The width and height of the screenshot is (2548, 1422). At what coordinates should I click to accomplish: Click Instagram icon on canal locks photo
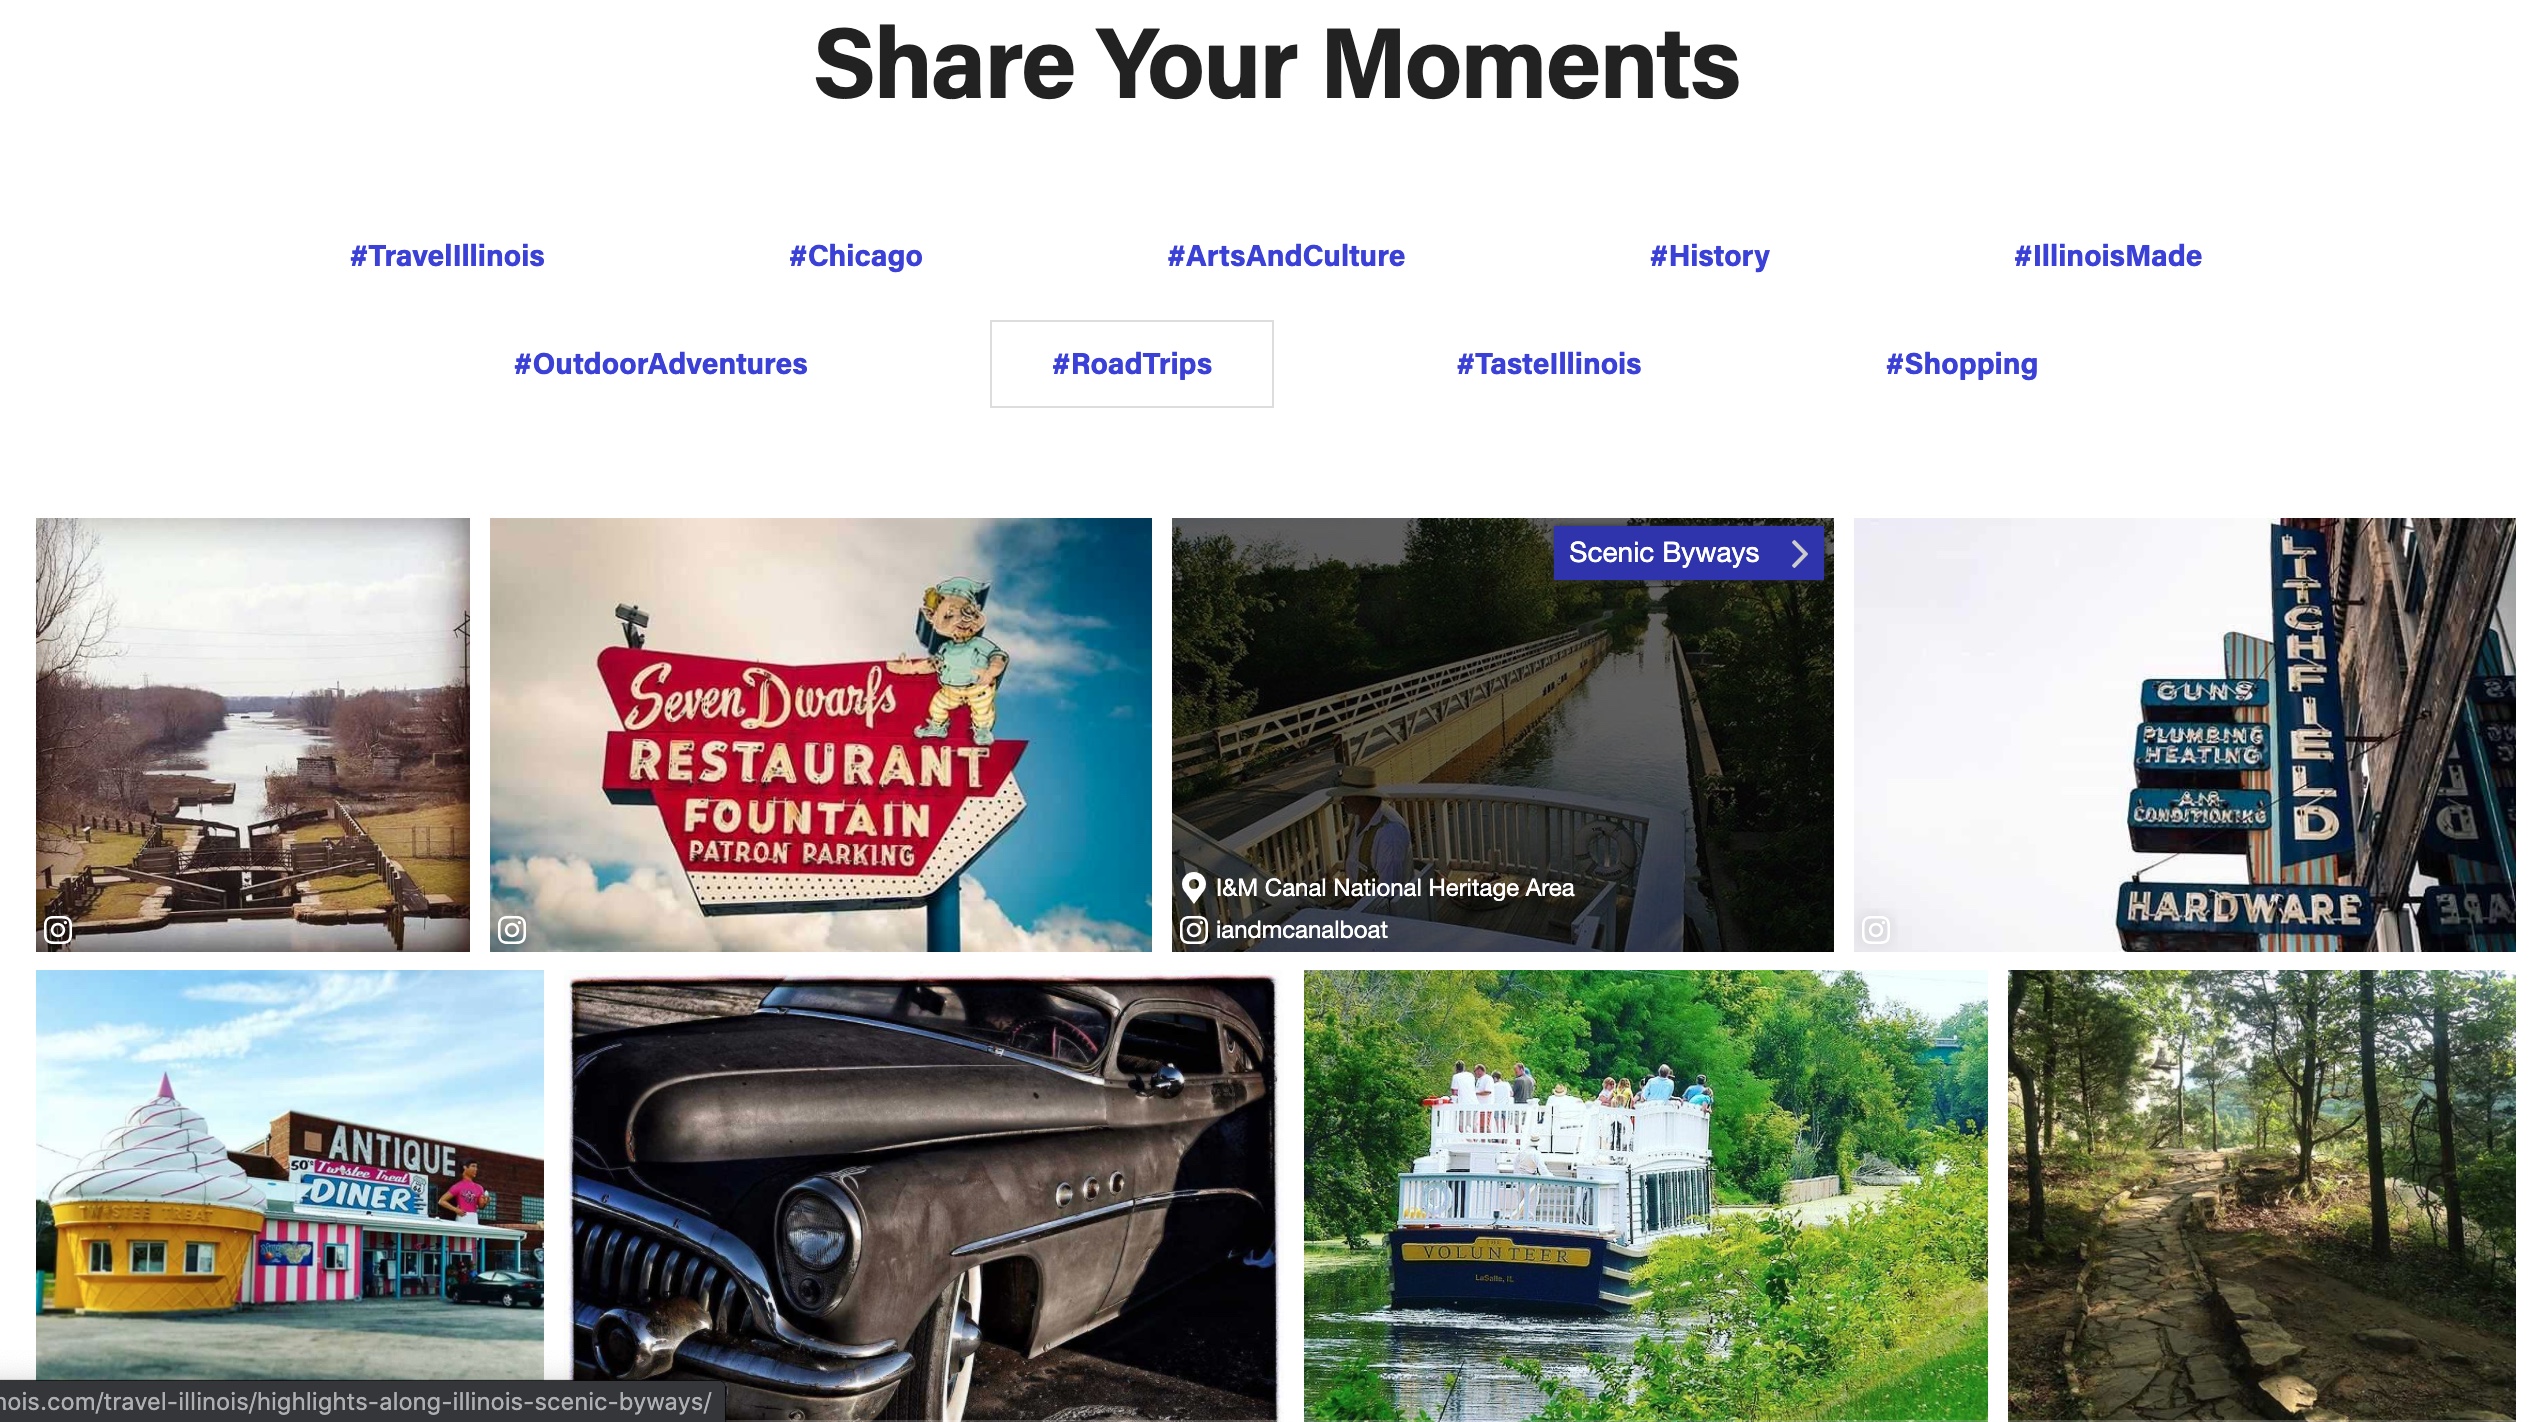click(x=59, y=930)
